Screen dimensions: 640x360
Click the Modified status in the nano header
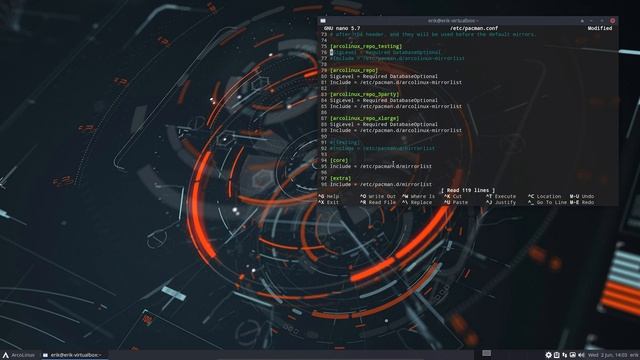600,28
